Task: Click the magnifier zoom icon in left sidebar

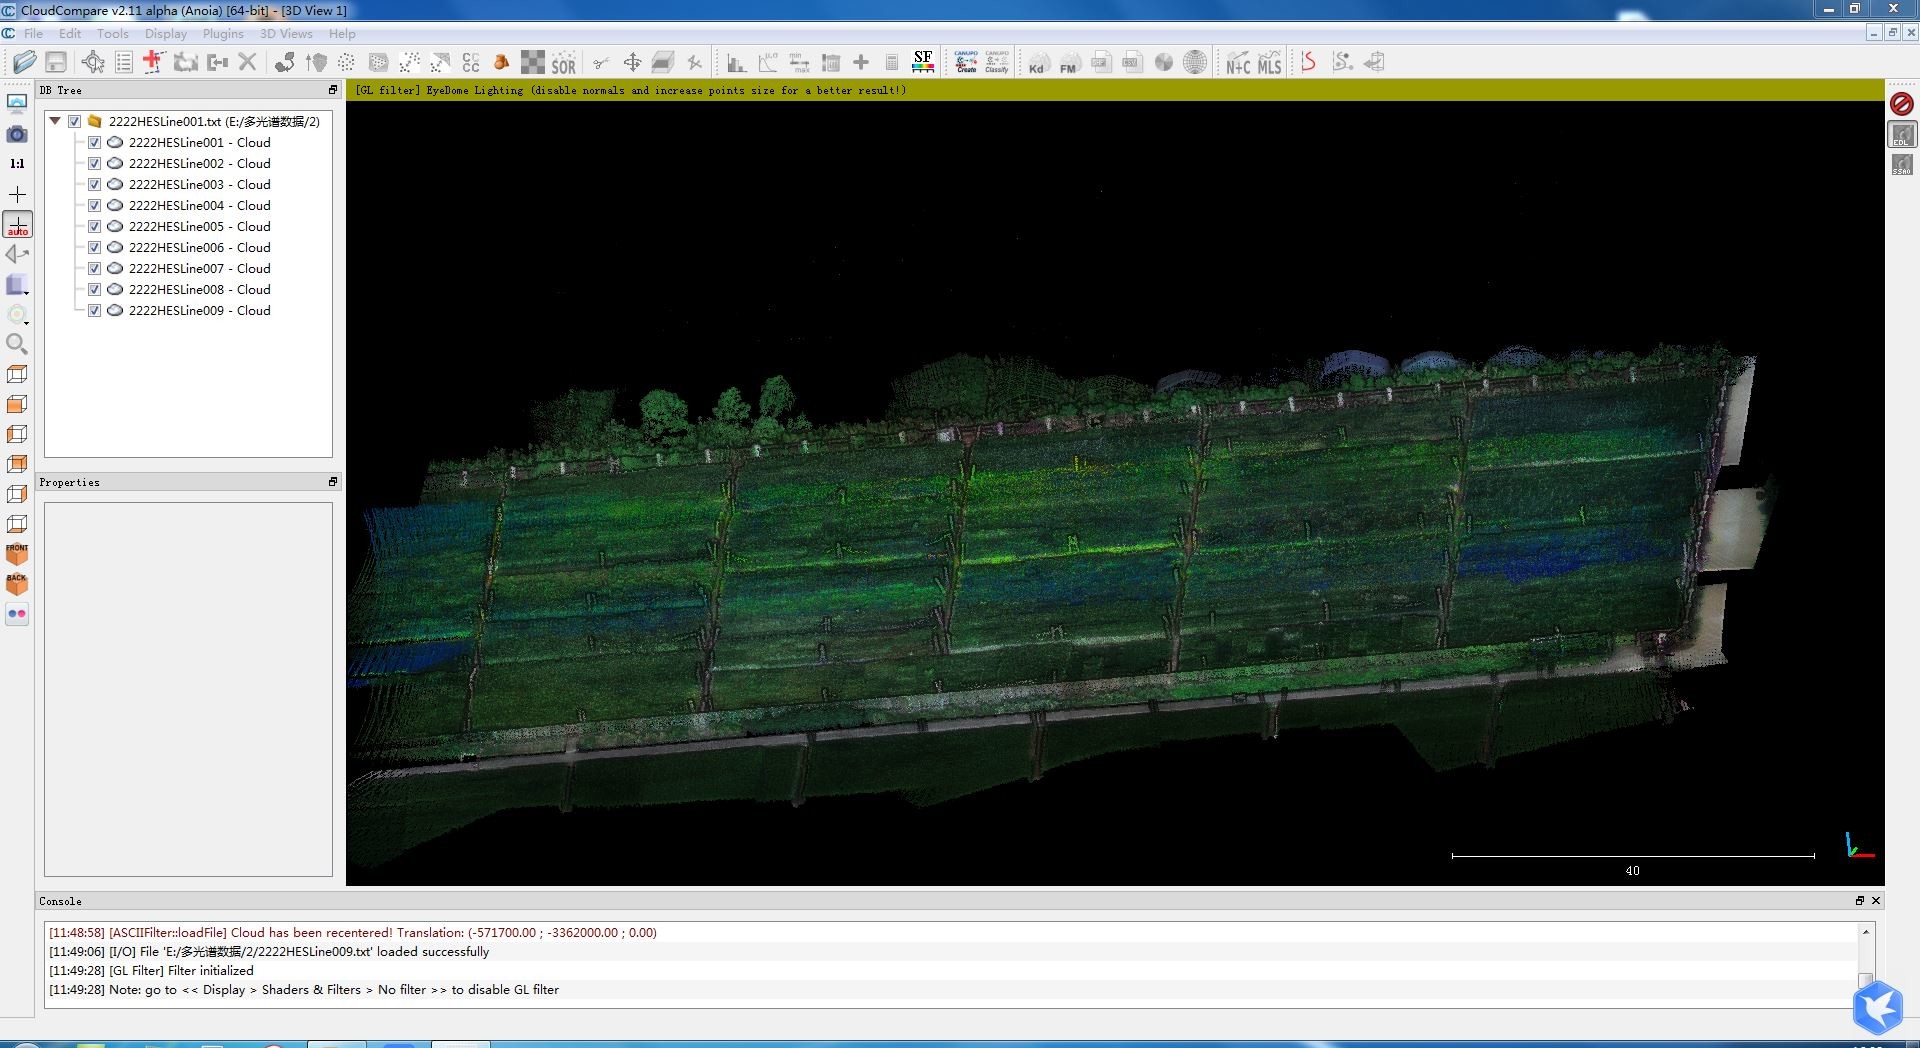Action: (17, 344)
